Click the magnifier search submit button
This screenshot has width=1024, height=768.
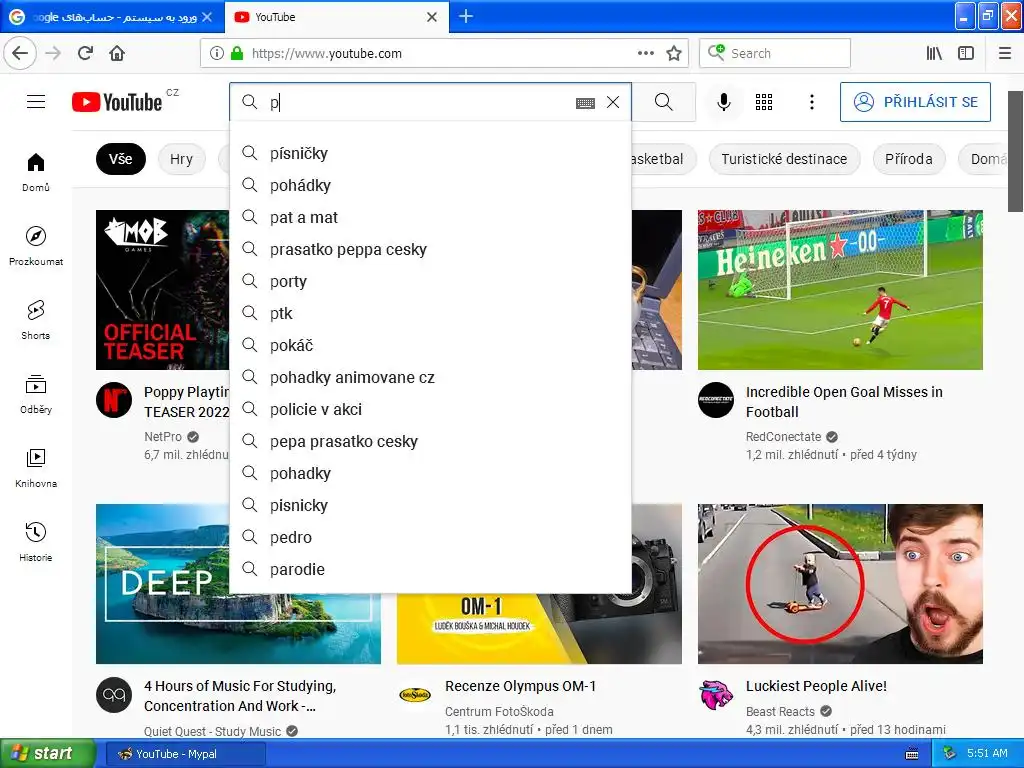[664, 102]
